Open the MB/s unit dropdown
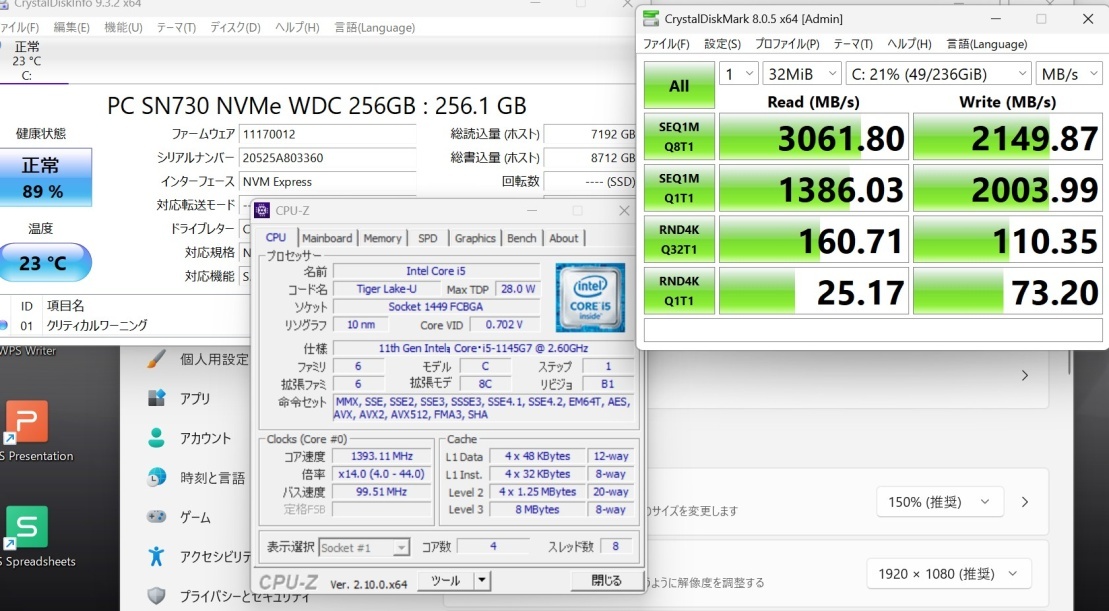Image resolution: width=1109 pixels, height=611 pixels. pyautogui.click(x=1069, y=74)
